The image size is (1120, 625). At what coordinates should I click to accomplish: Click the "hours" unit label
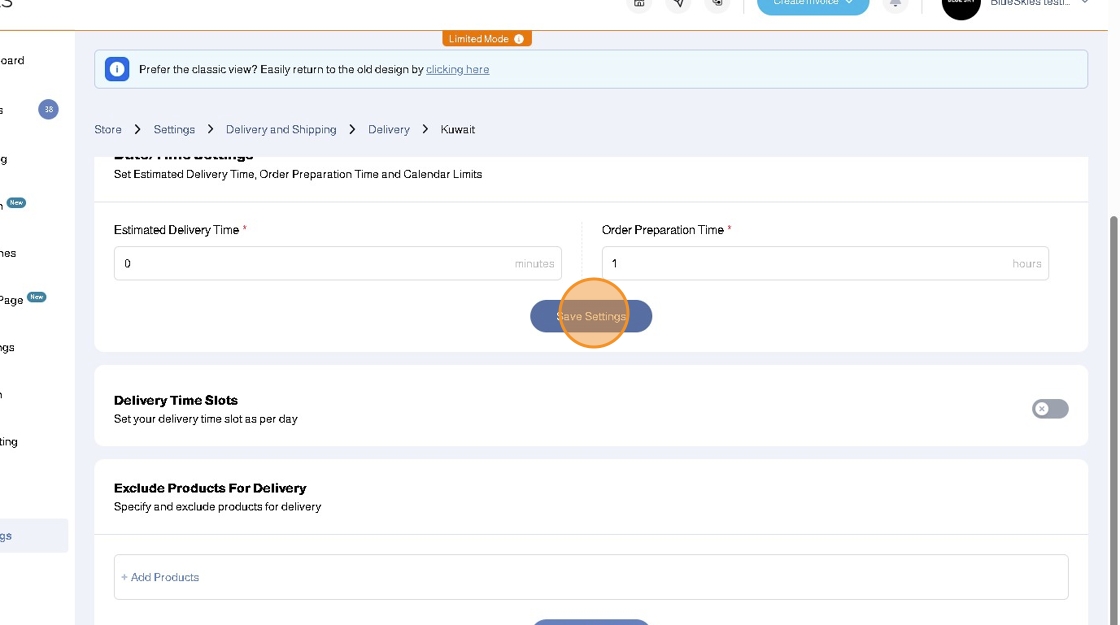(1026, 264)
